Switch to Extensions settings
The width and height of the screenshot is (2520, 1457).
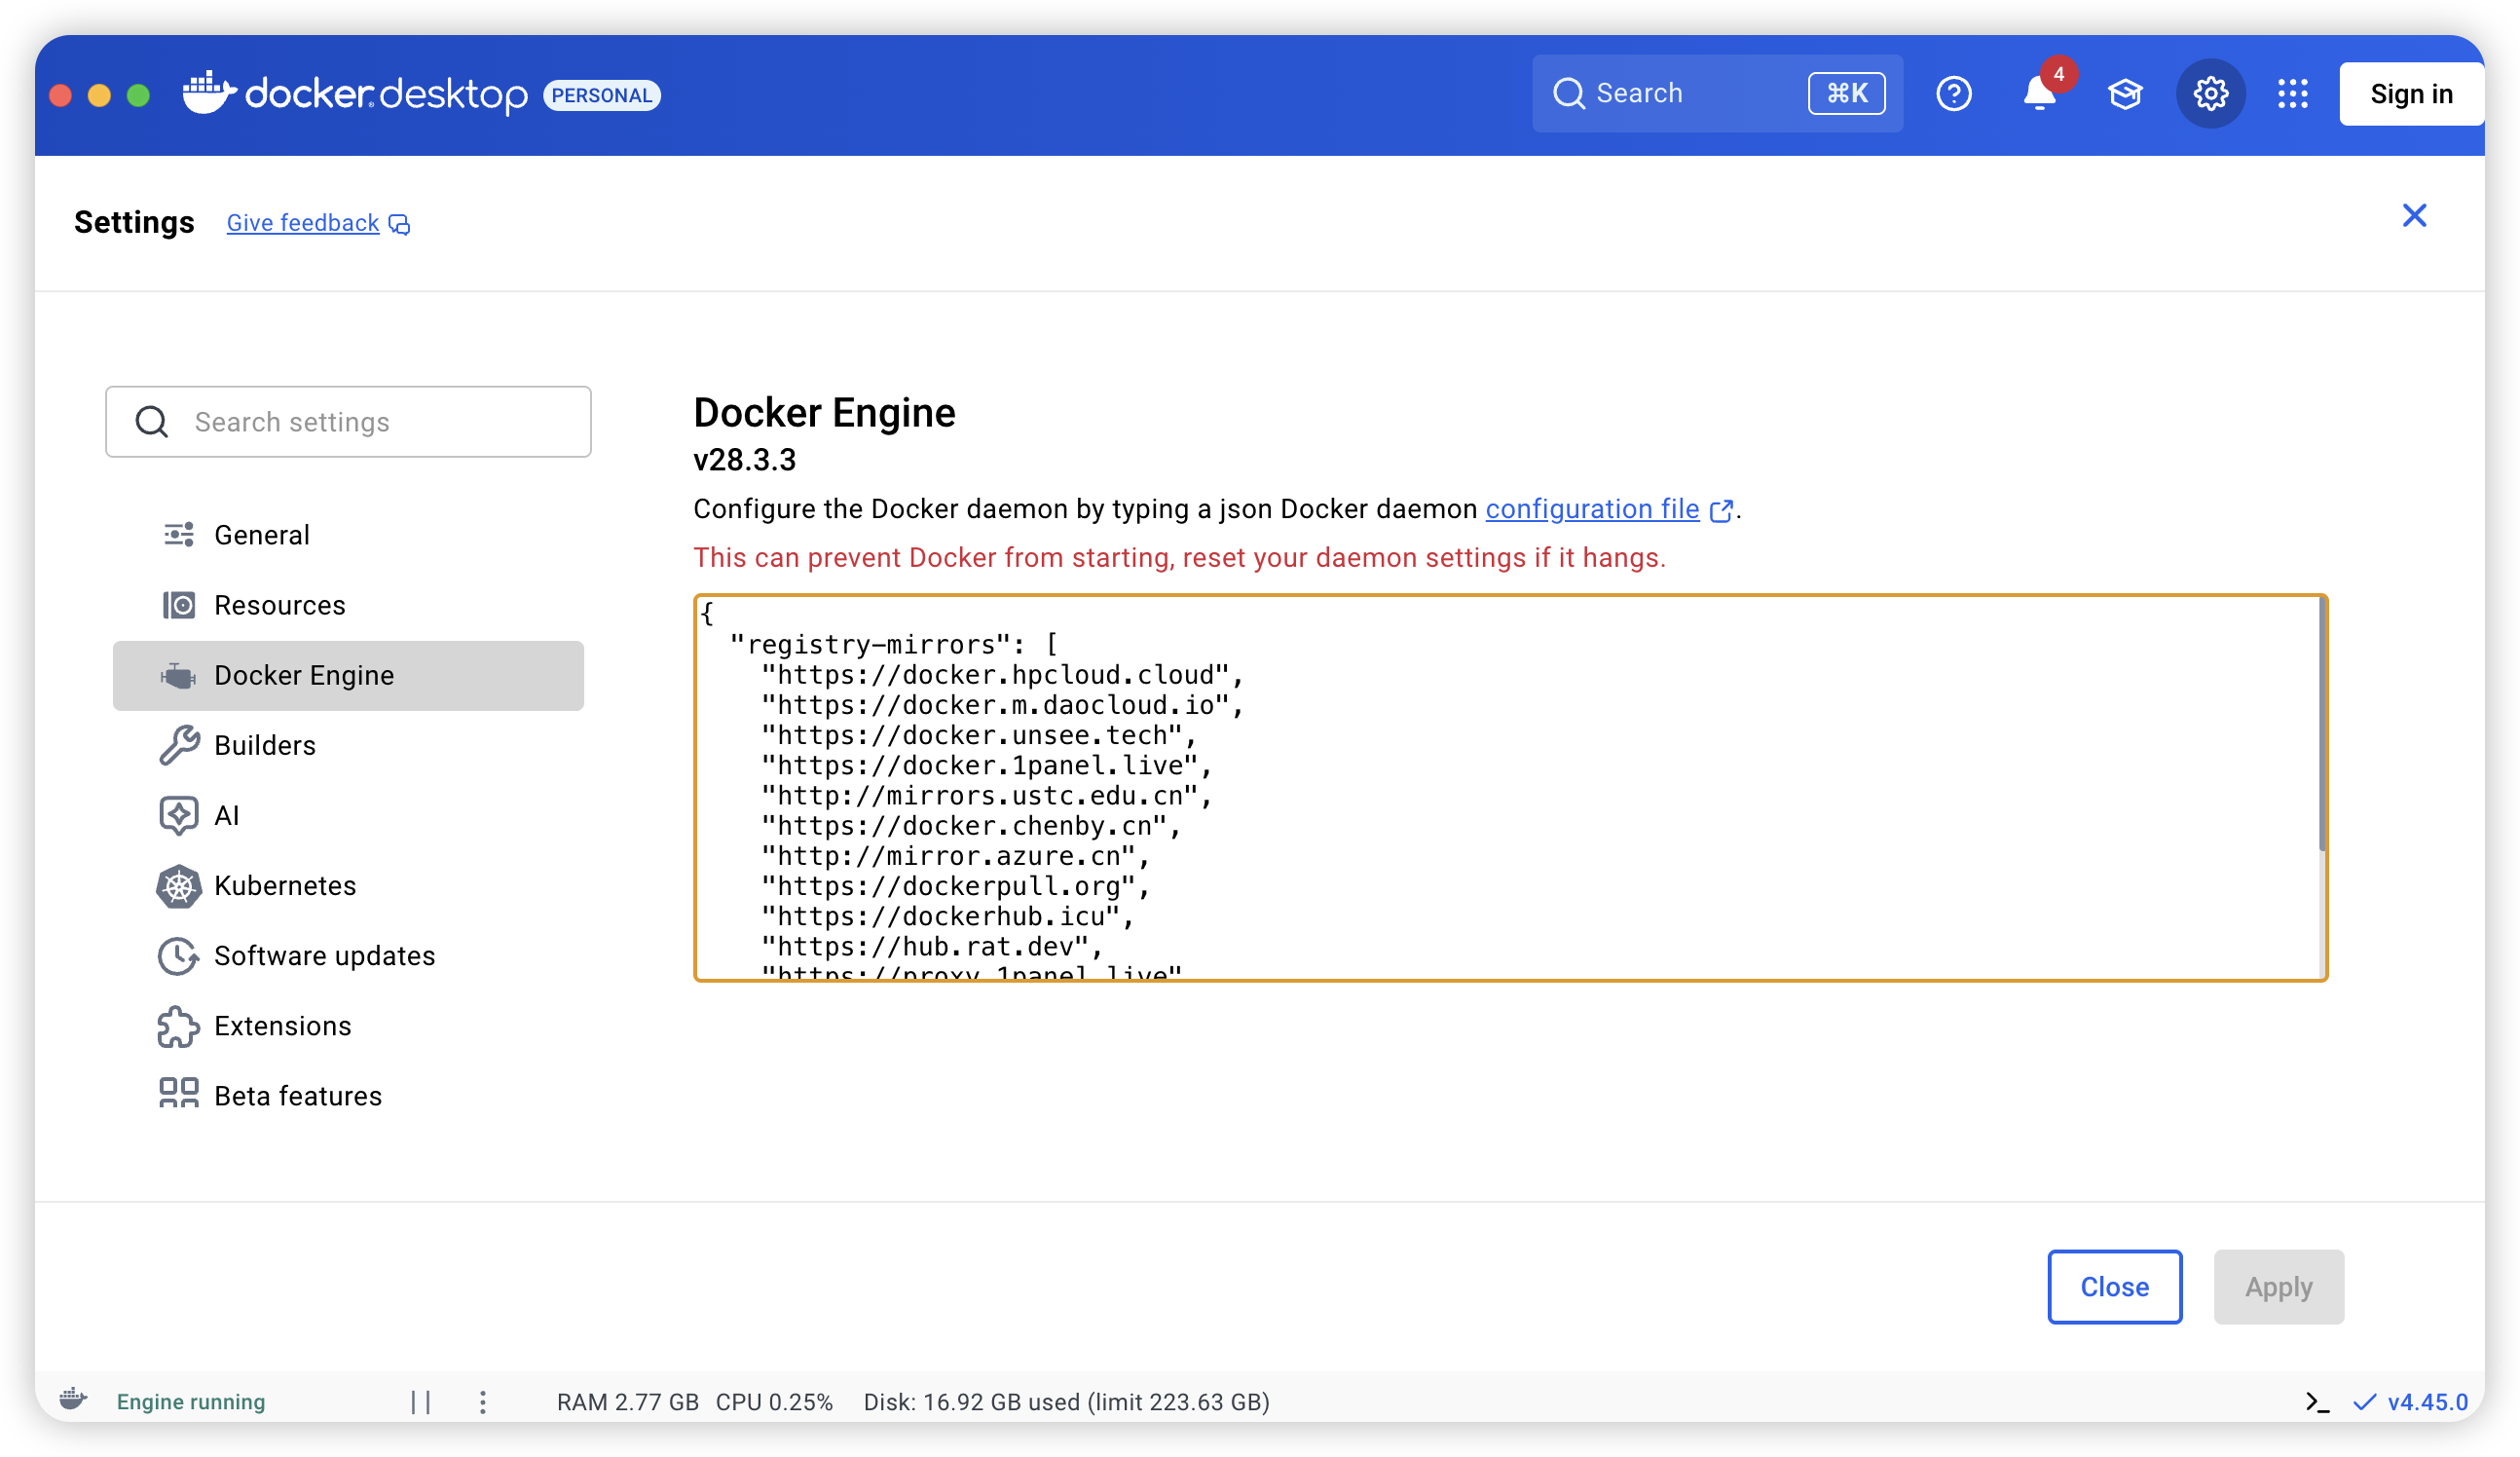[283, 1026]
